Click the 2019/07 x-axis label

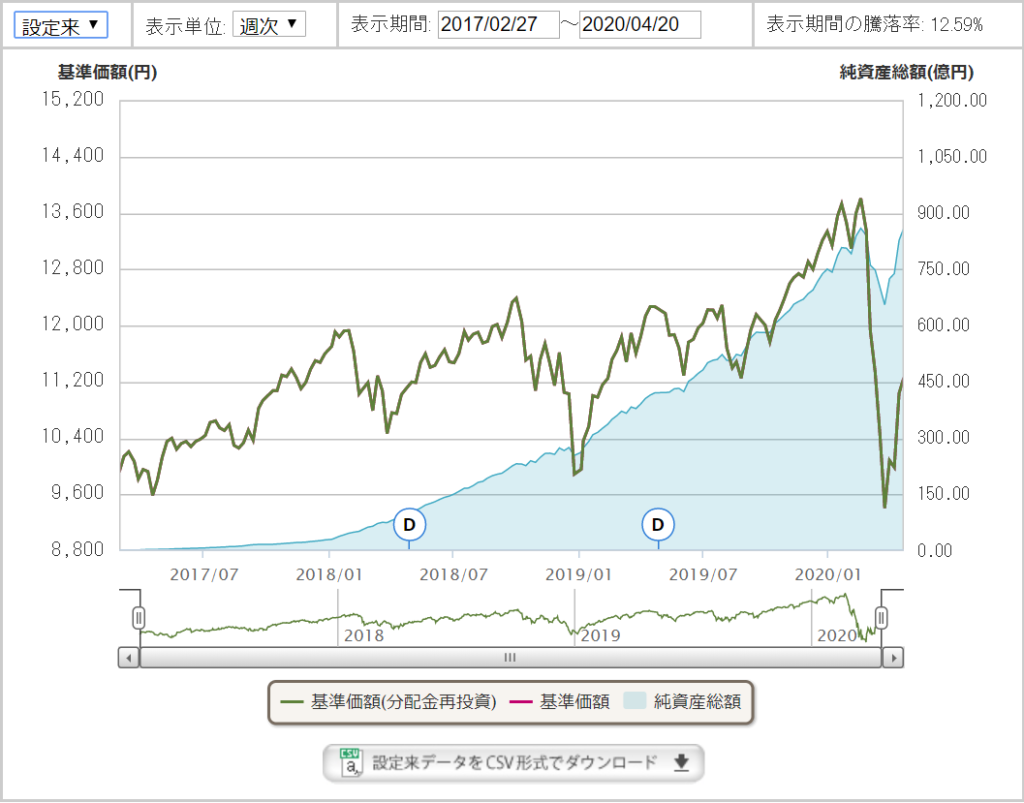pos(703,575)
